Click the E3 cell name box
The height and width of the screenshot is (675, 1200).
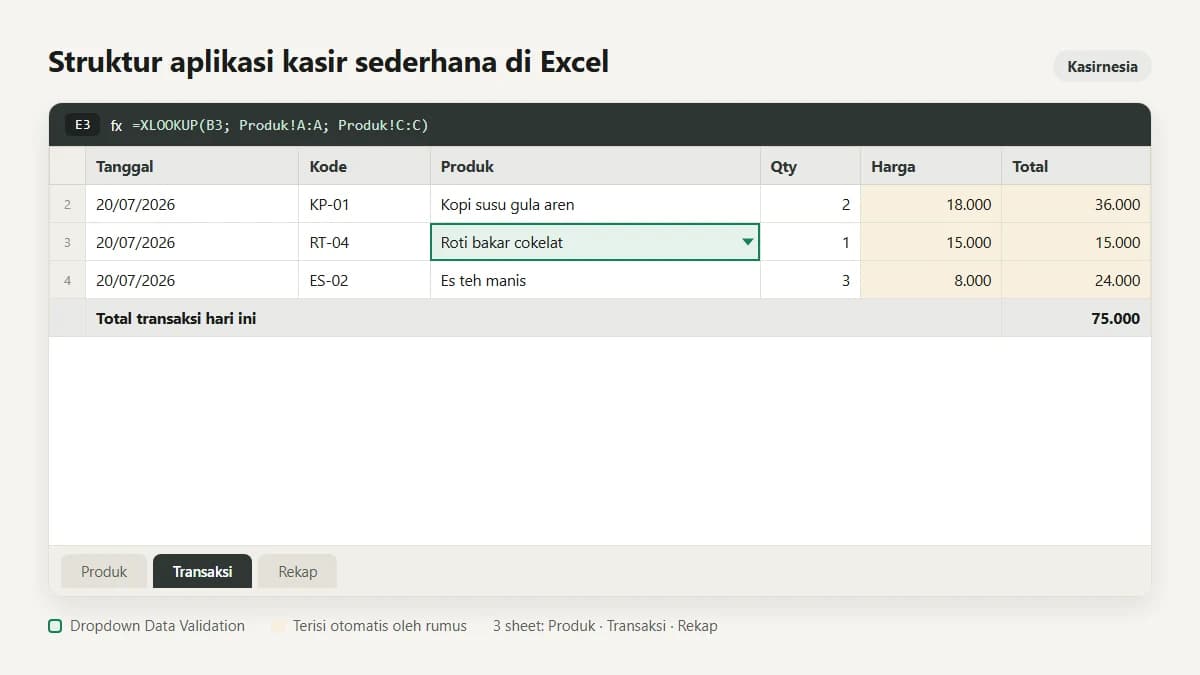tap(83, 125)
